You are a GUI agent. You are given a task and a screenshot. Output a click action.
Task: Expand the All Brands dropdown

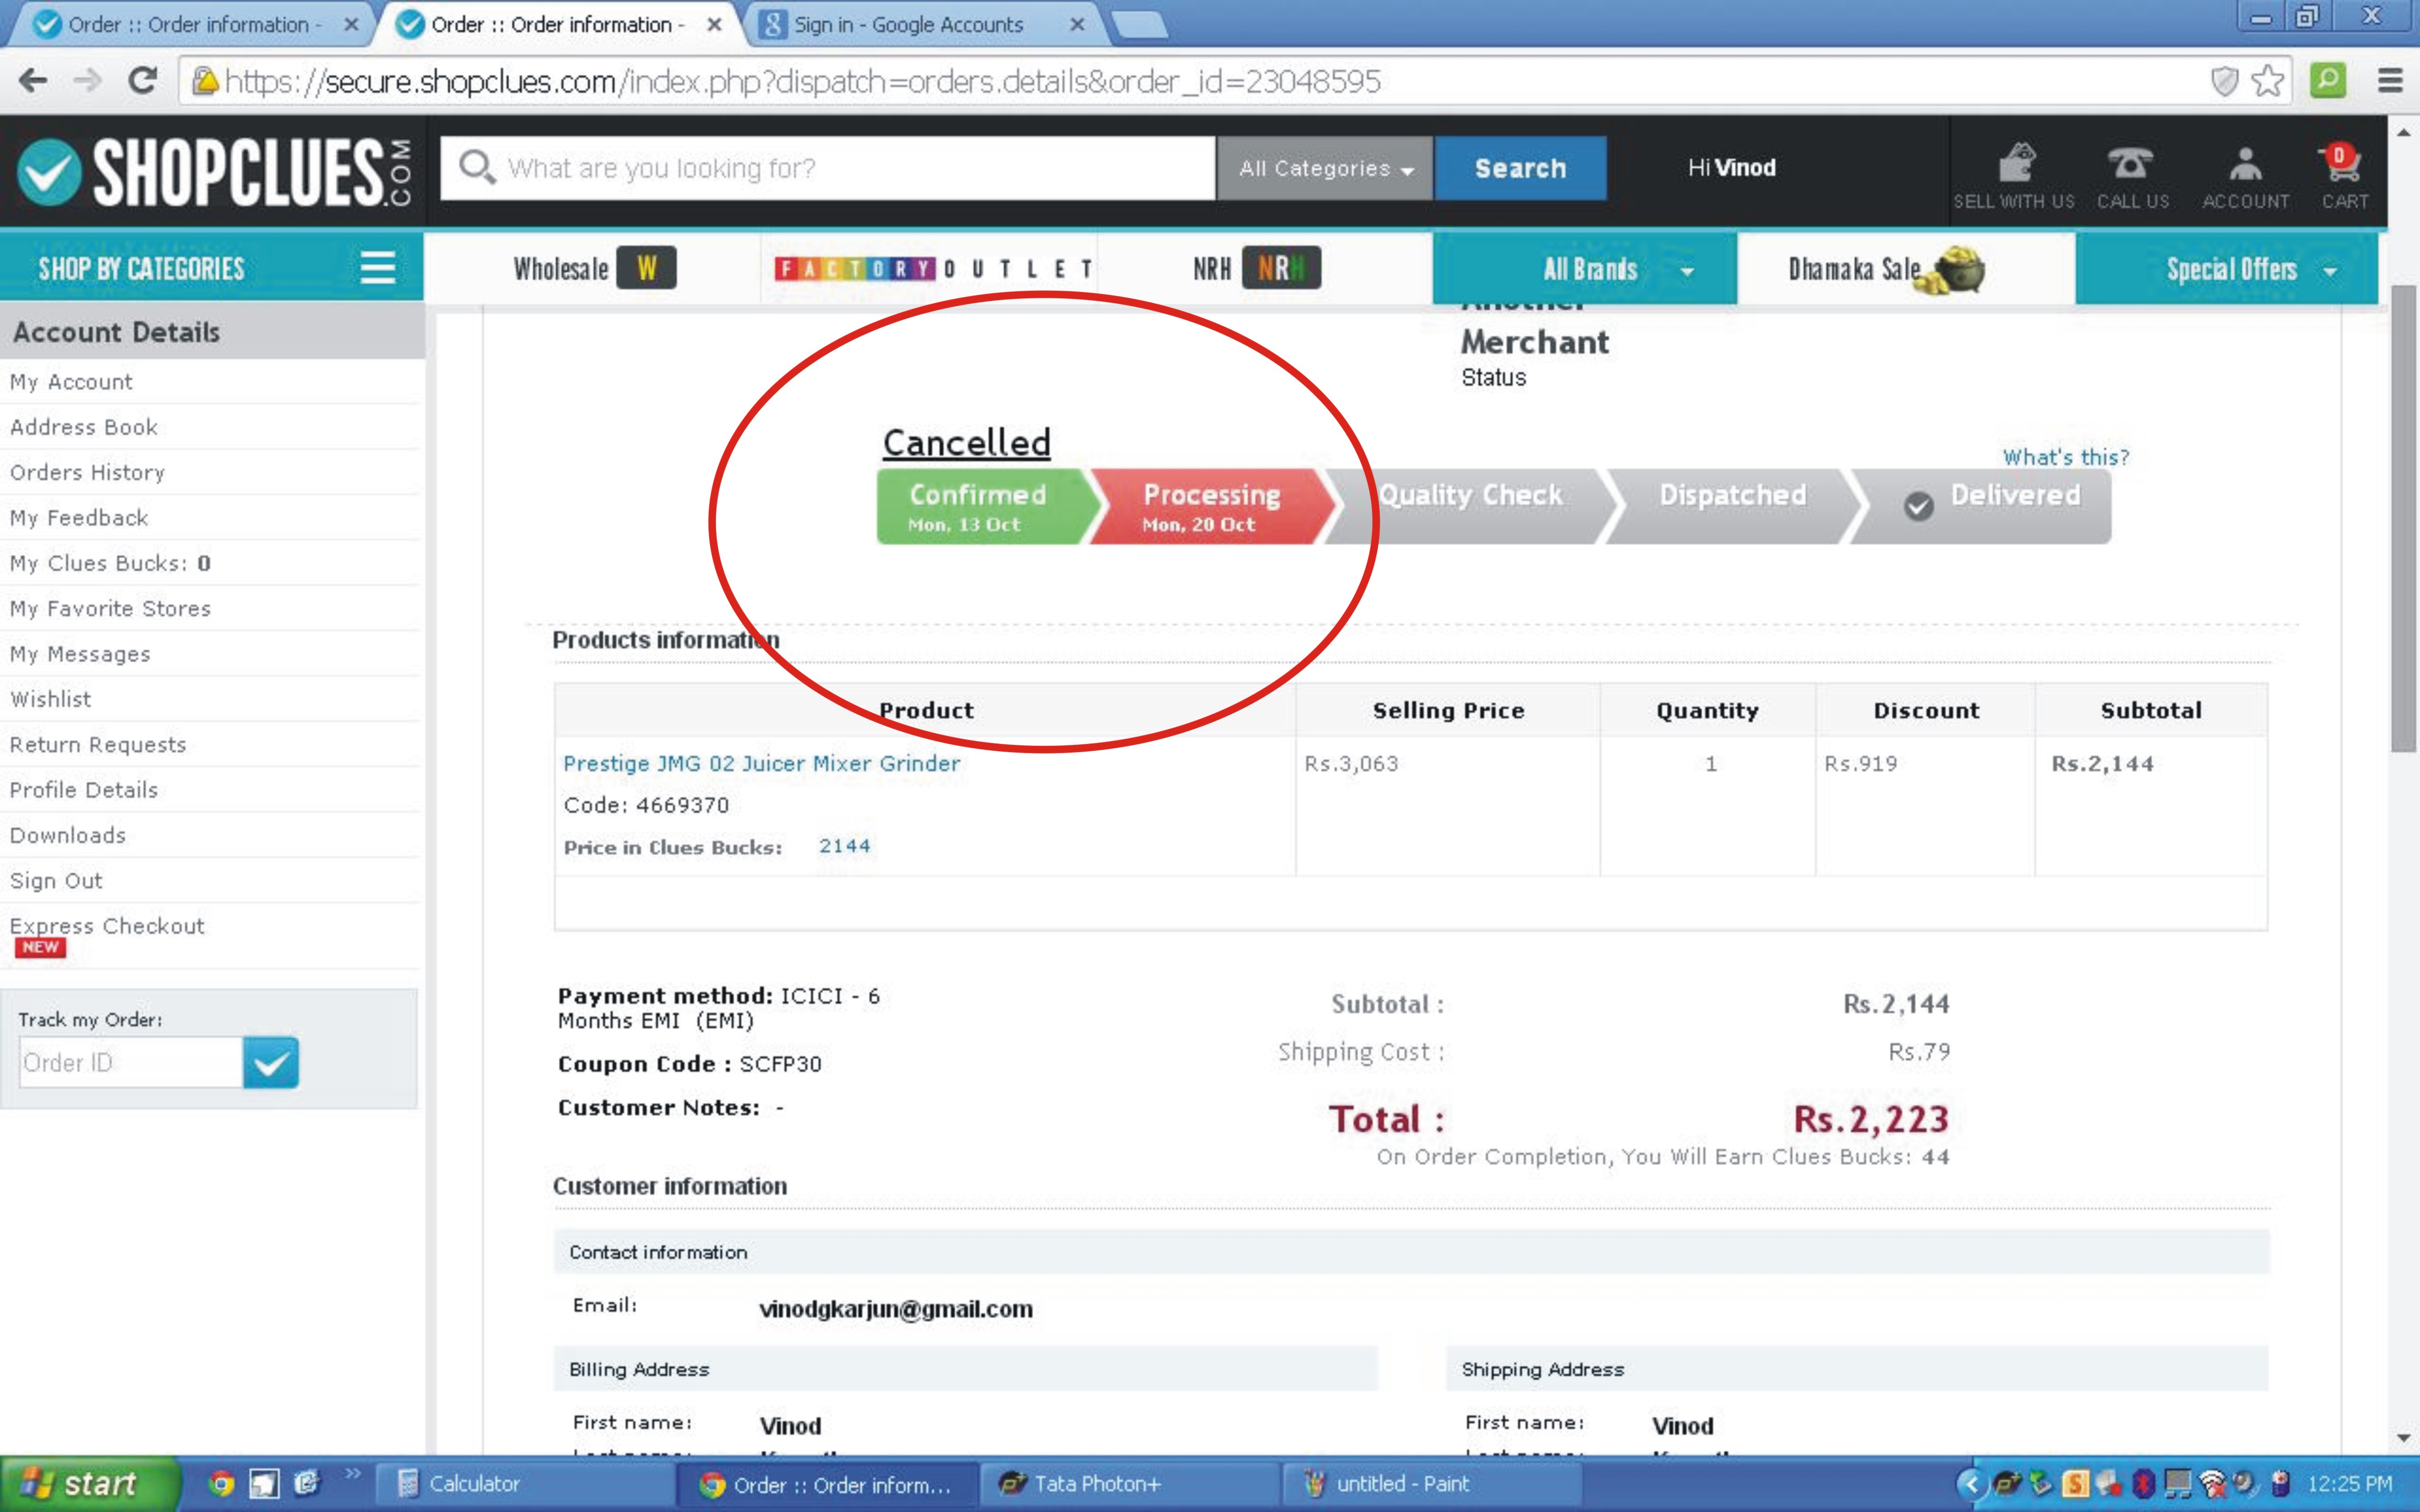pos(1585,269)
